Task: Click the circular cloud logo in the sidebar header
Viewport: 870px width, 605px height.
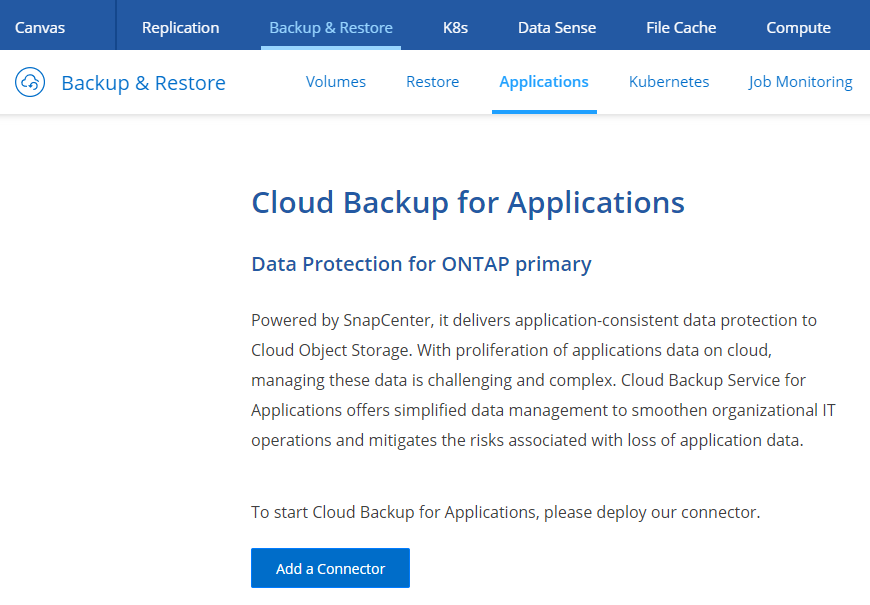Action: pyautogui.click(x=30, y=81)
